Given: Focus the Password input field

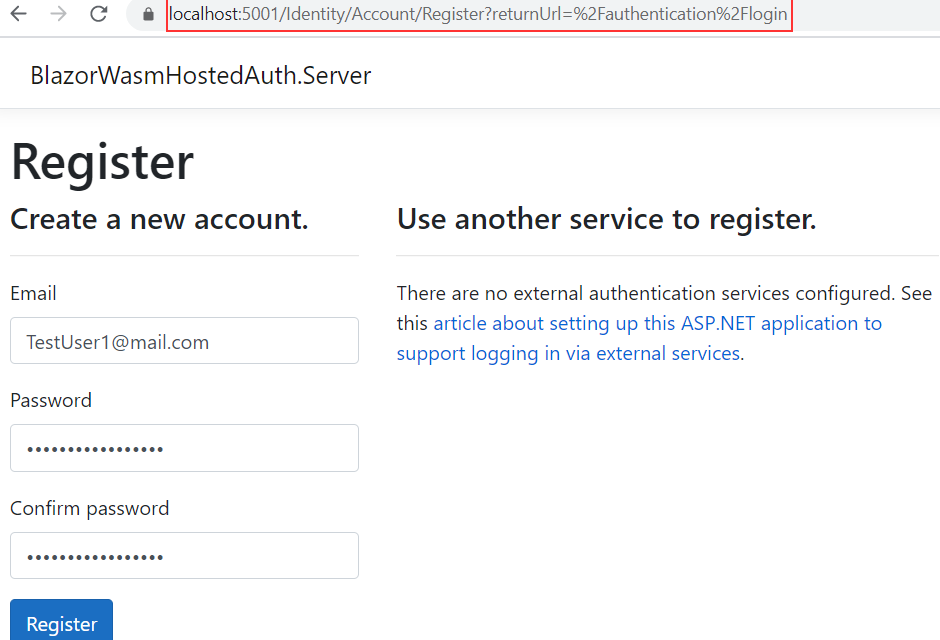Looking at the screenshot, I should (184, 448).
